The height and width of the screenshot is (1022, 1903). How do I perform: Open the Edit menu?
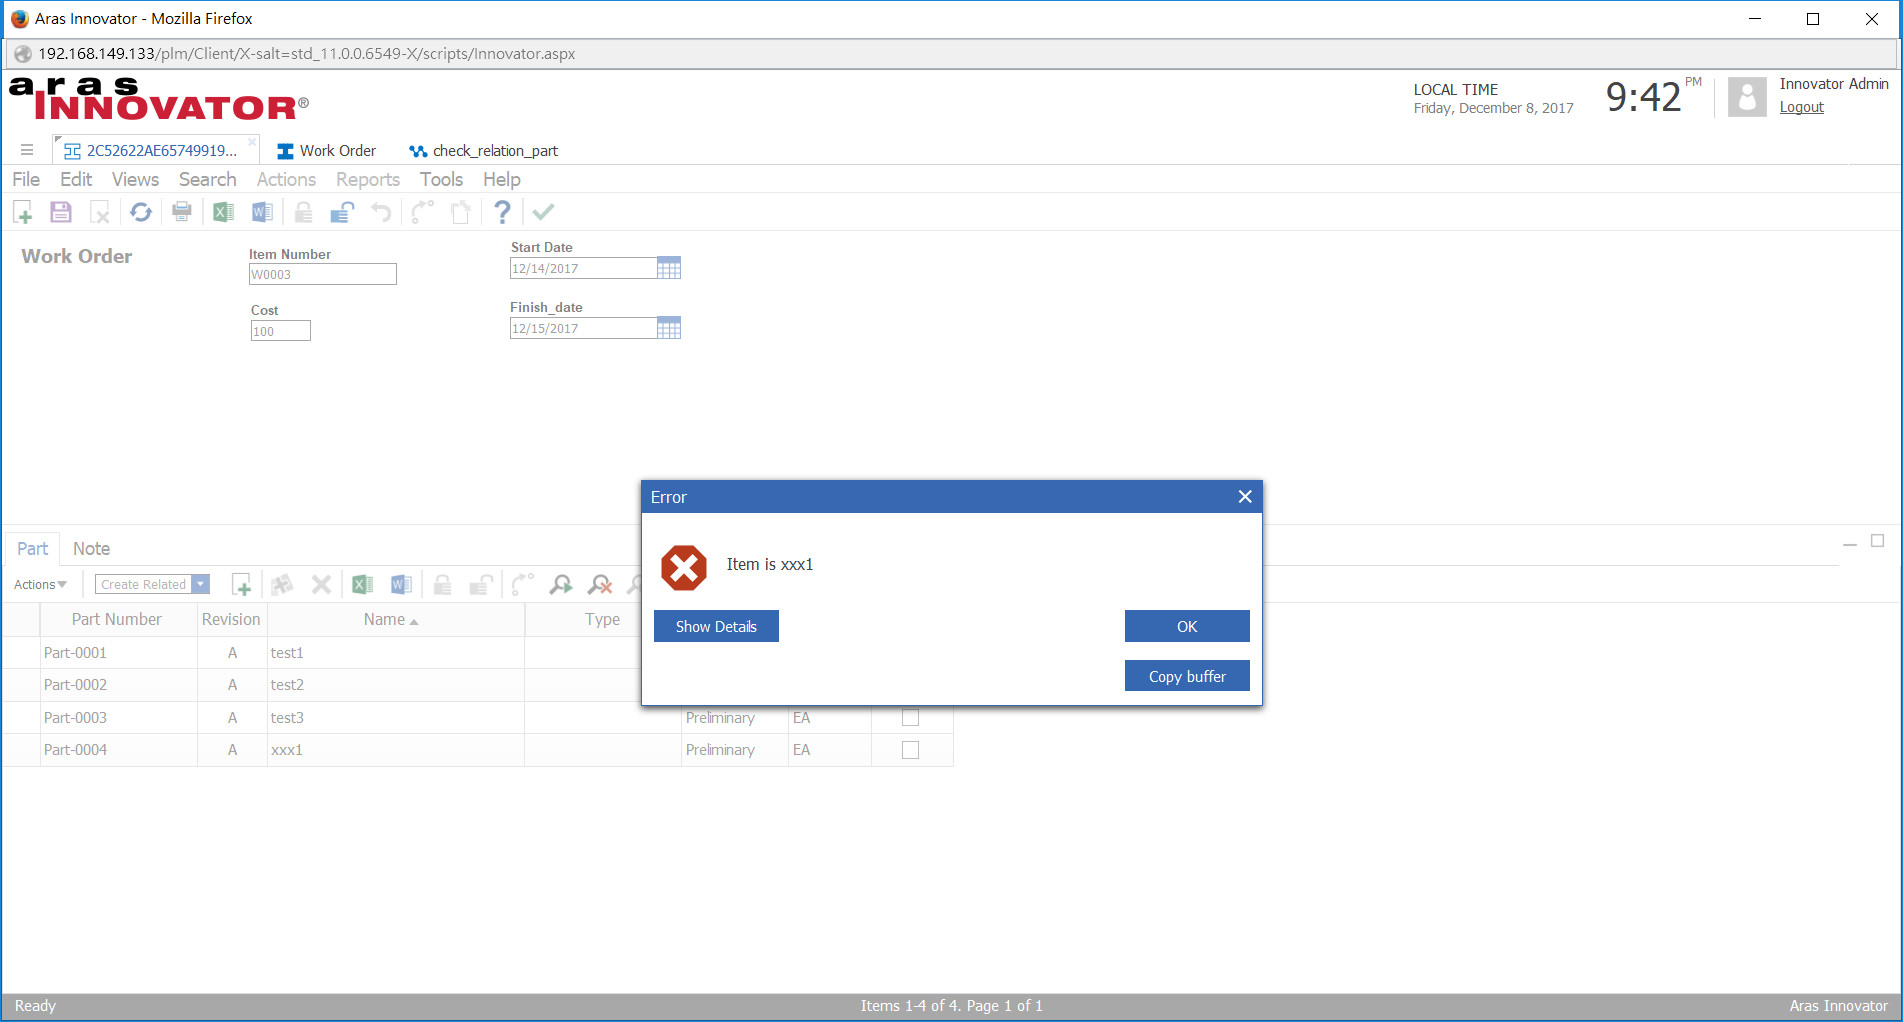point(76,179)
